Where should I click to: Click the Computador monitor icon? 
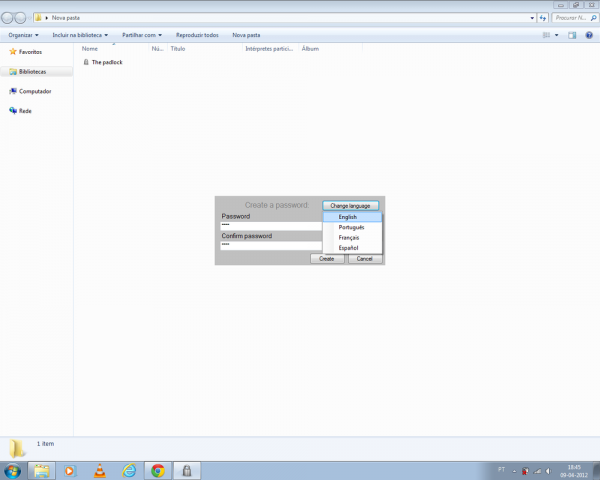point(13,91)
